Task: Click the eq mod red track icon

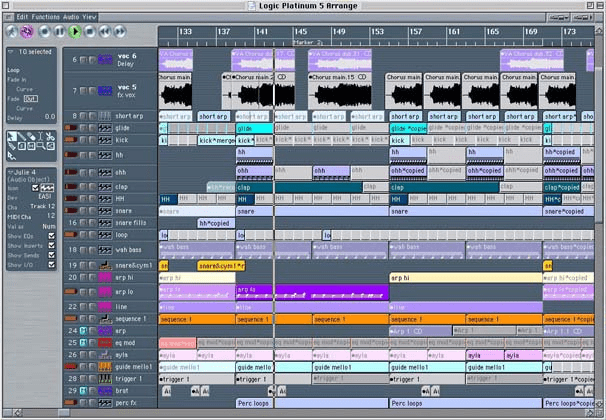Action: click(105, 343)
